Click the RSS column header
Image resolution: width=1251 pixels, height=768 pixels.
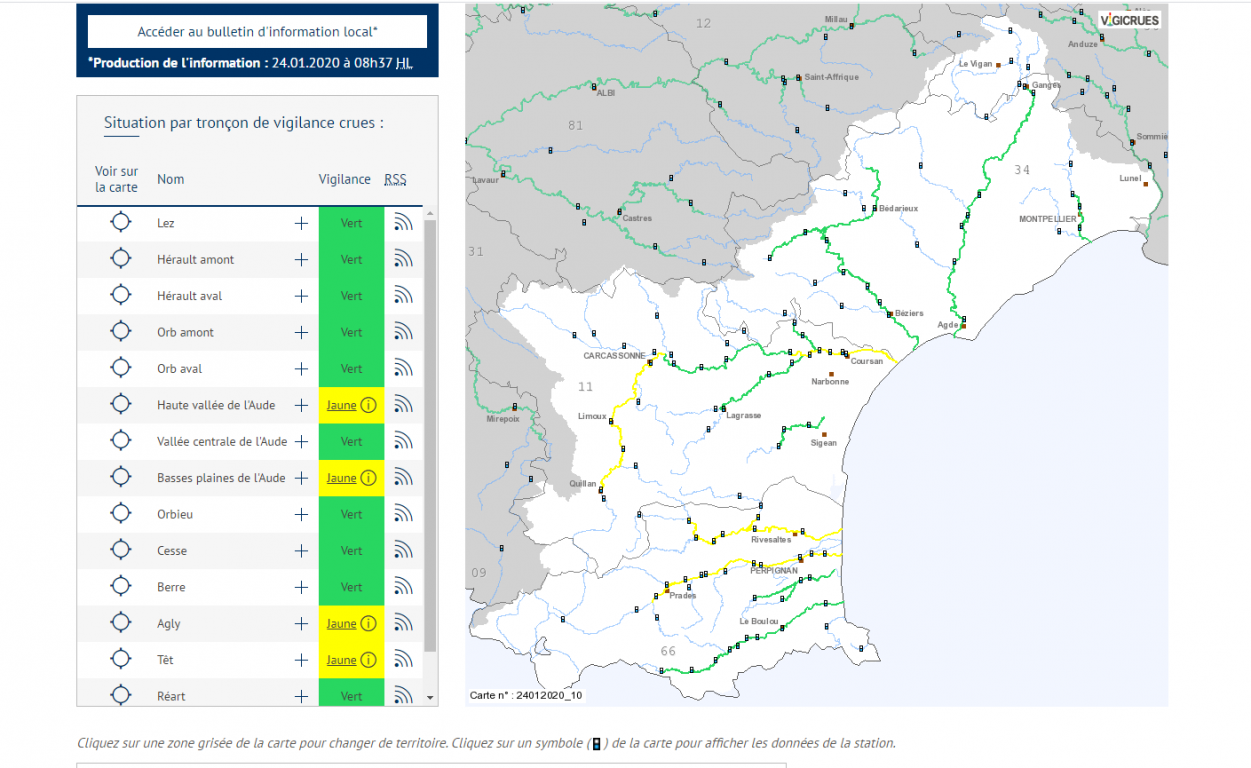395,180
